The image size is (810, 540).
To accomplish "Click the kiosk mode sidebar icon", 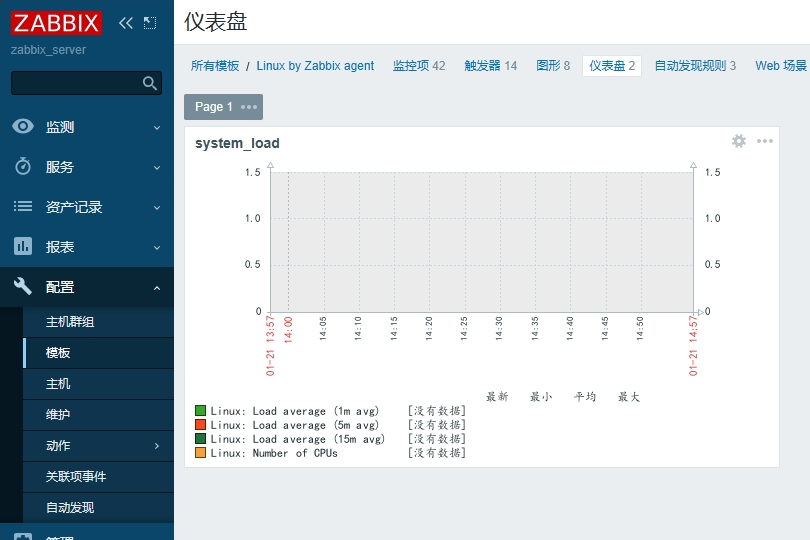I will [150, 22].
